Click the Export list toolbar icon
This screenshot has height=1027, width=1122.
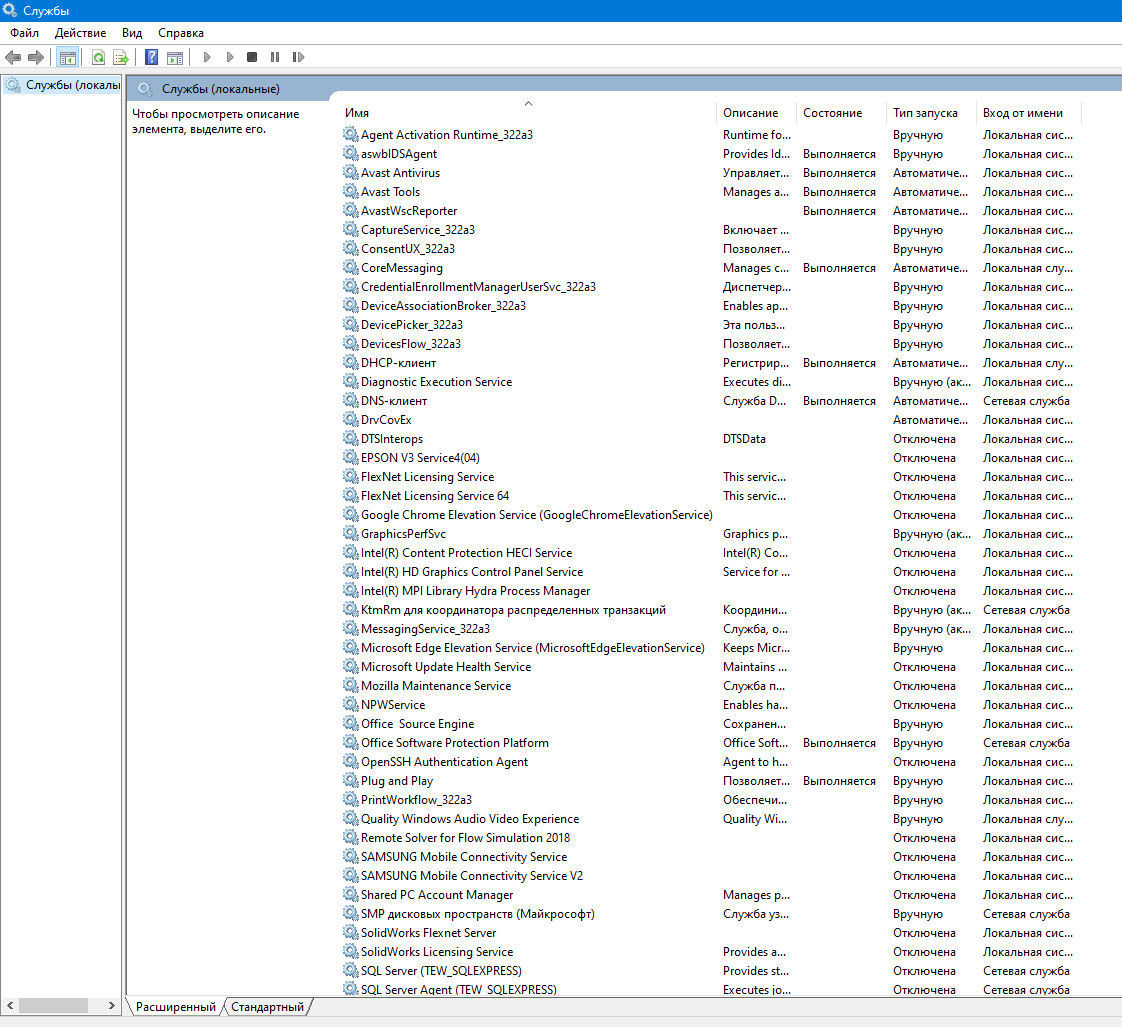click(121, 57)
